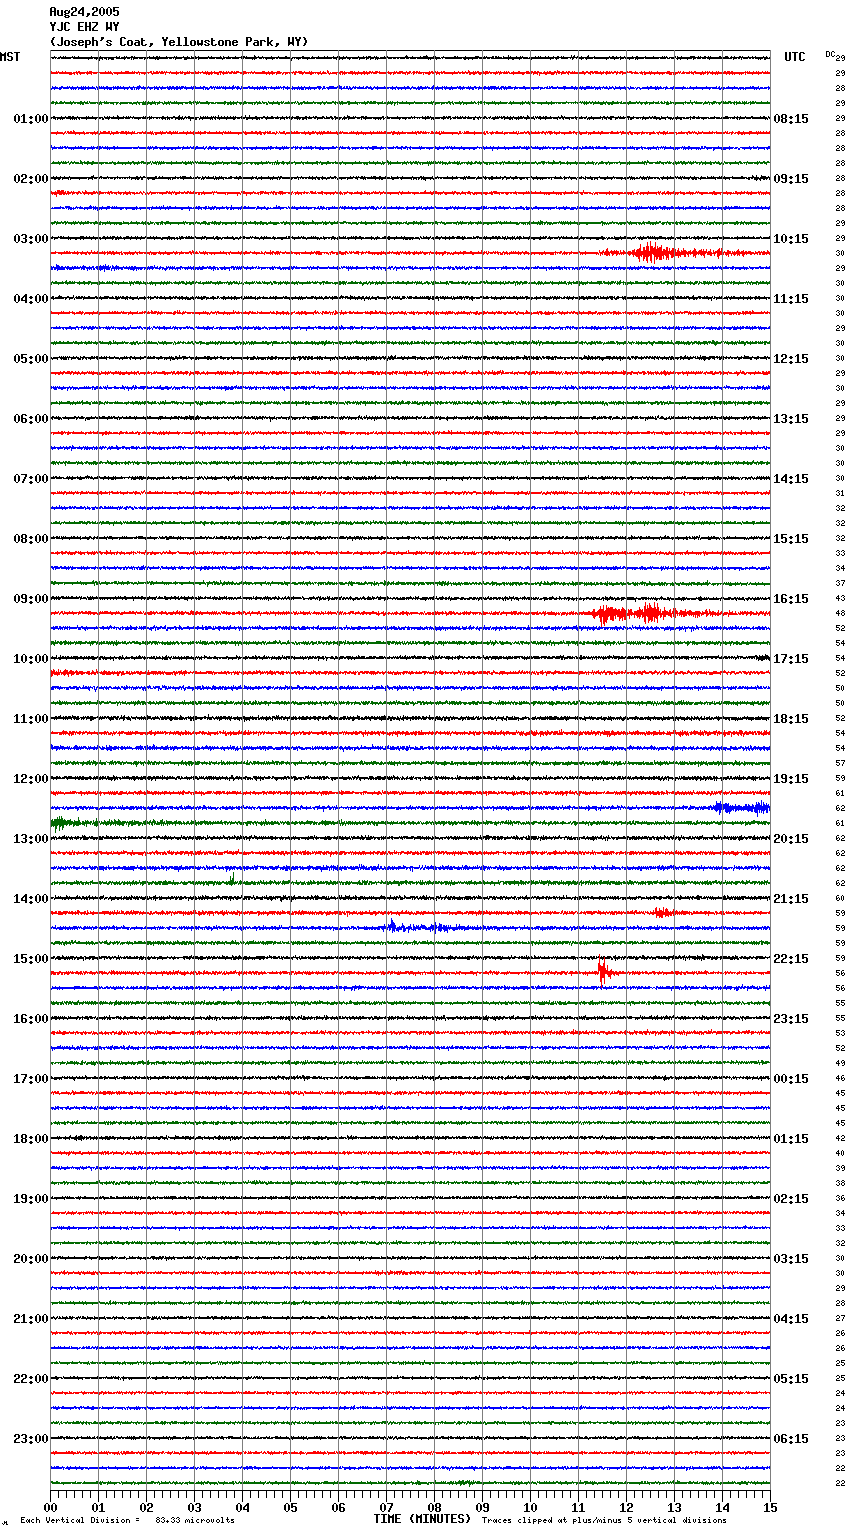The width and height of the screenshot is (850, 1534).
Task: Click the '09:15' UTC time label
Action: tap(791, 179)
